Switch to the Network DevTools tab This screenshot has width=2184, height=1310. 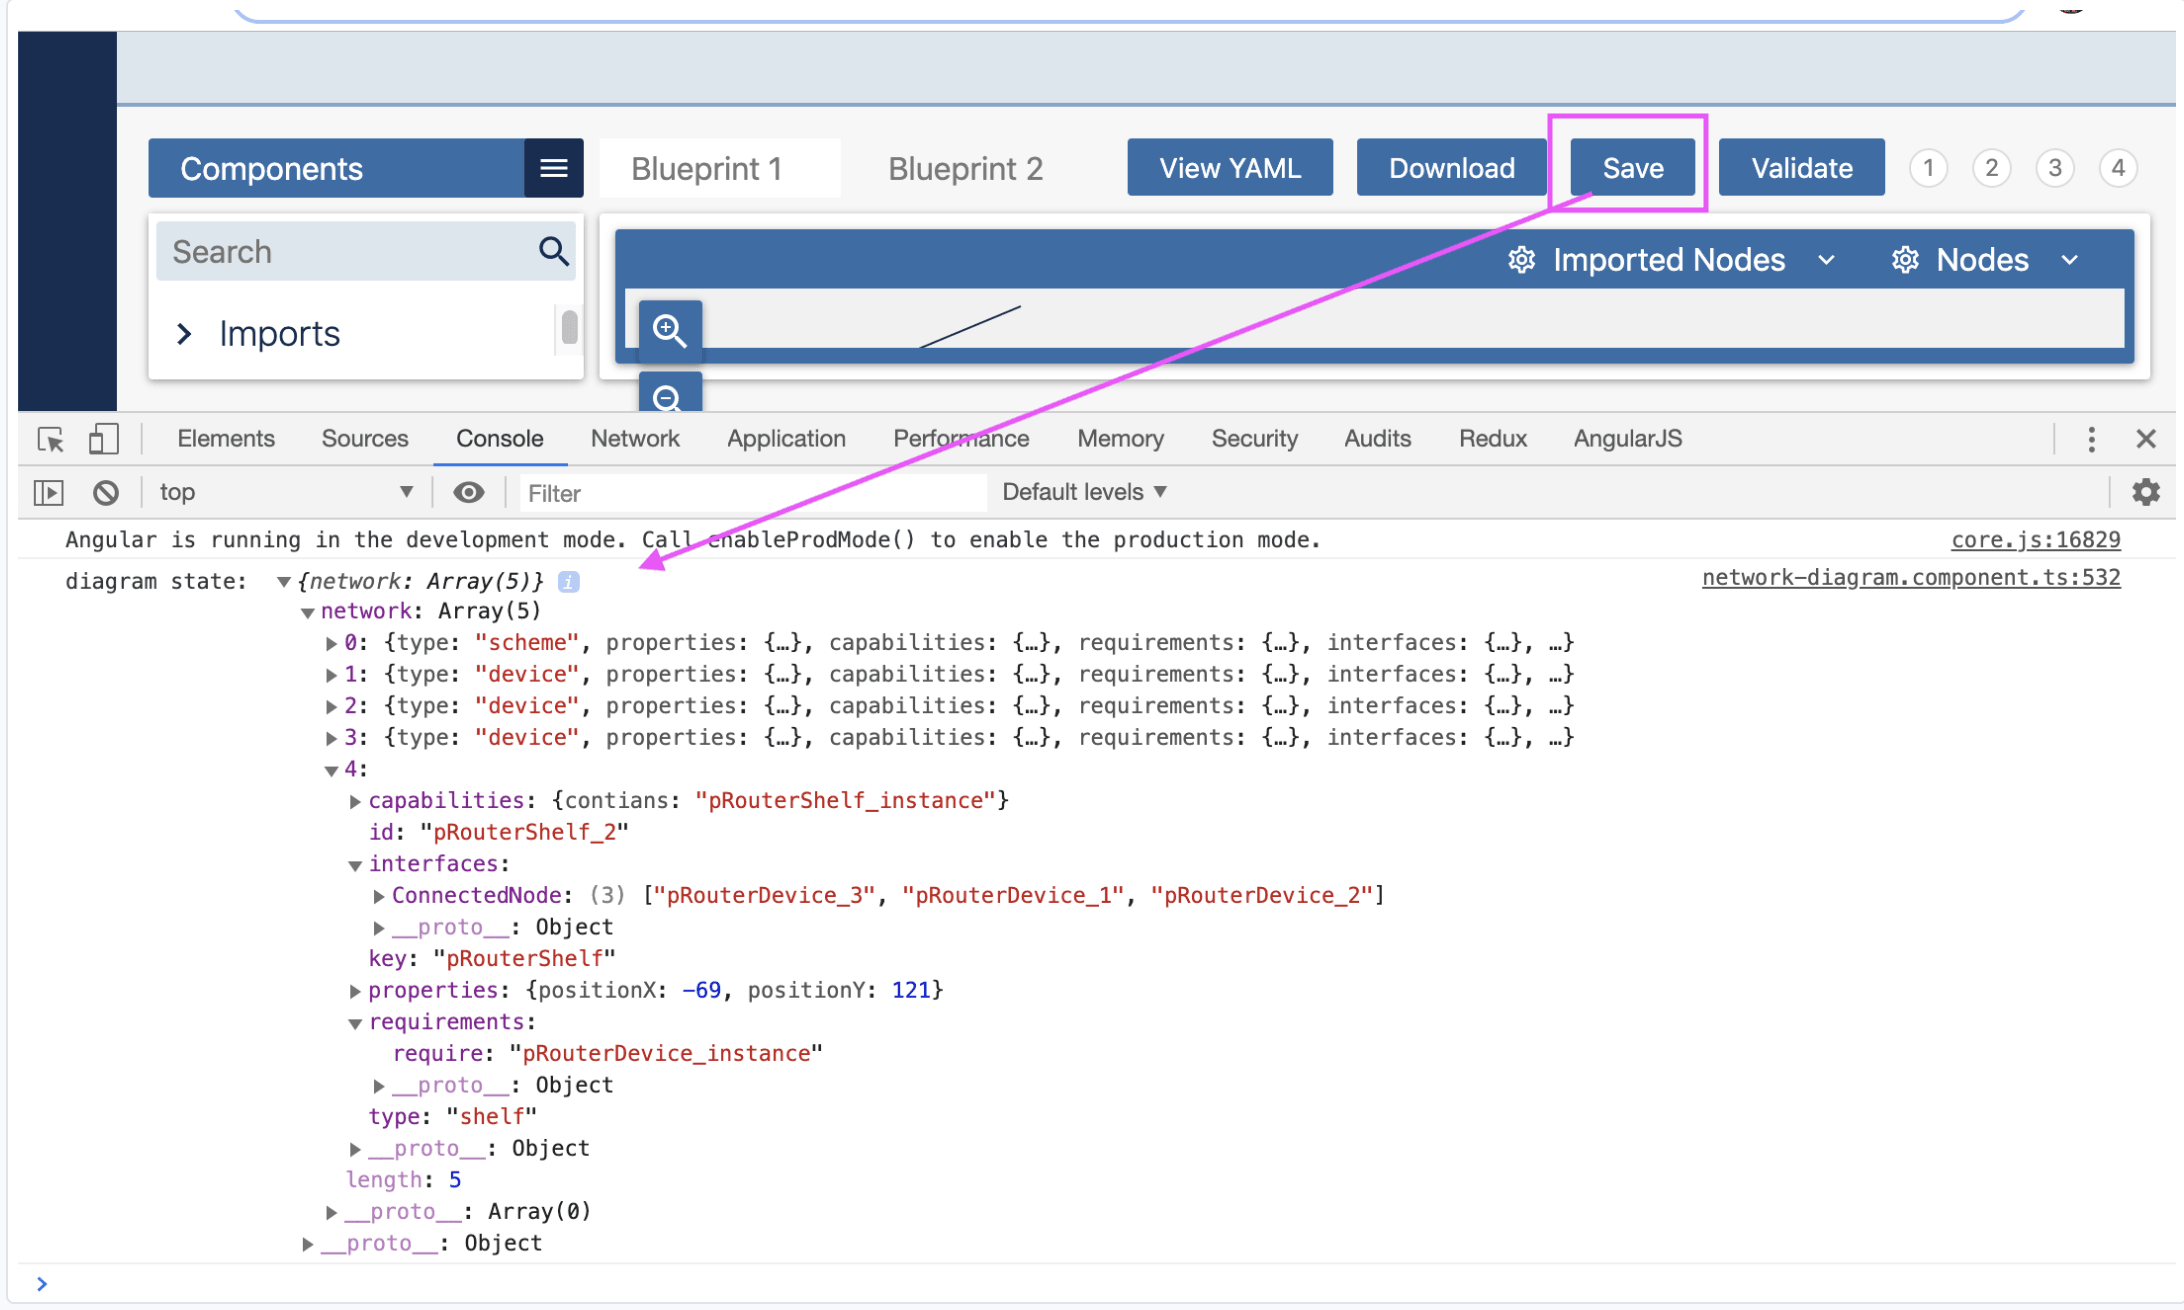(634, 439)
